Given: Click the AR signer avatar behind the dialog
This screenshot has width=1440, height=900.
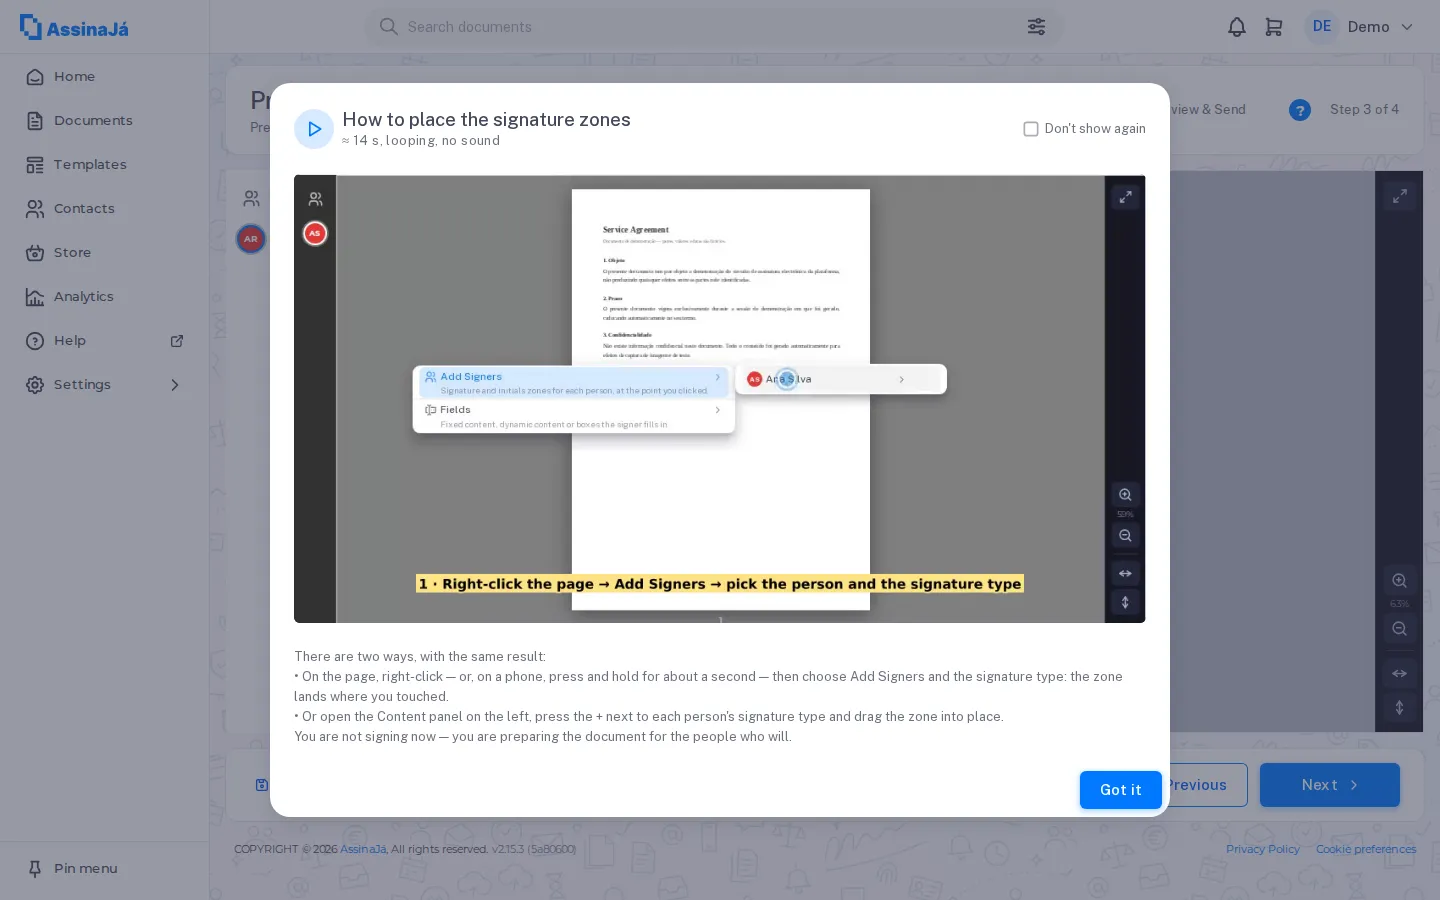Looking at the screenshot, I should (251, 239).
